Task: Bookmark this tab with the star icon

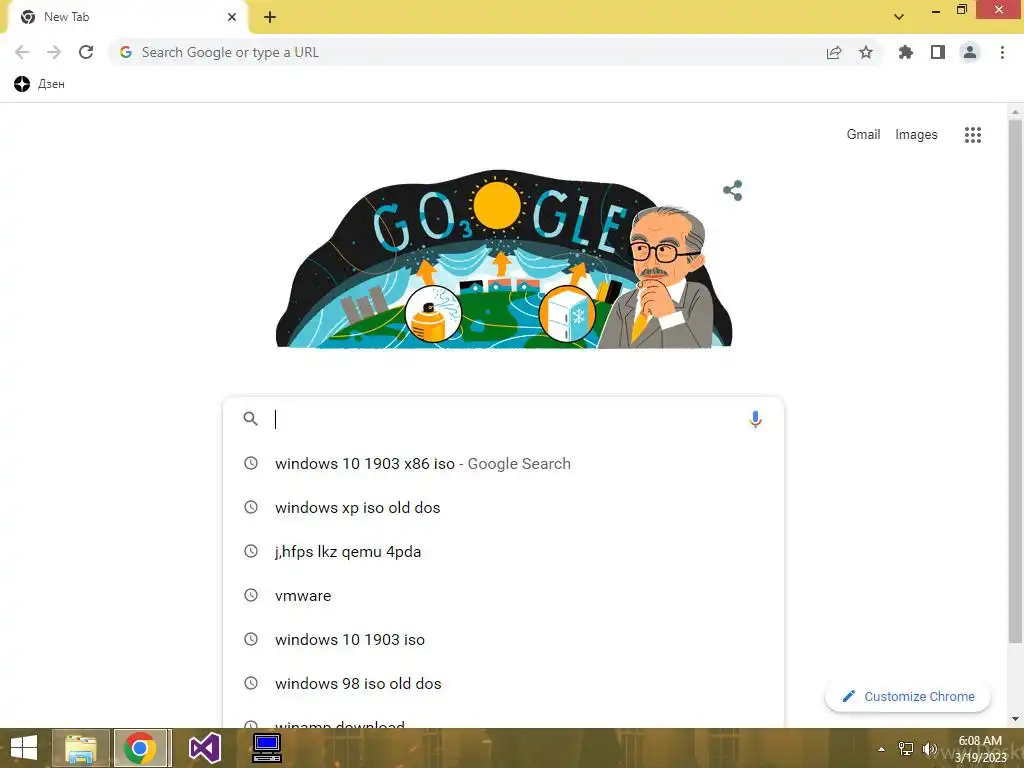Action: click(866, 52)
